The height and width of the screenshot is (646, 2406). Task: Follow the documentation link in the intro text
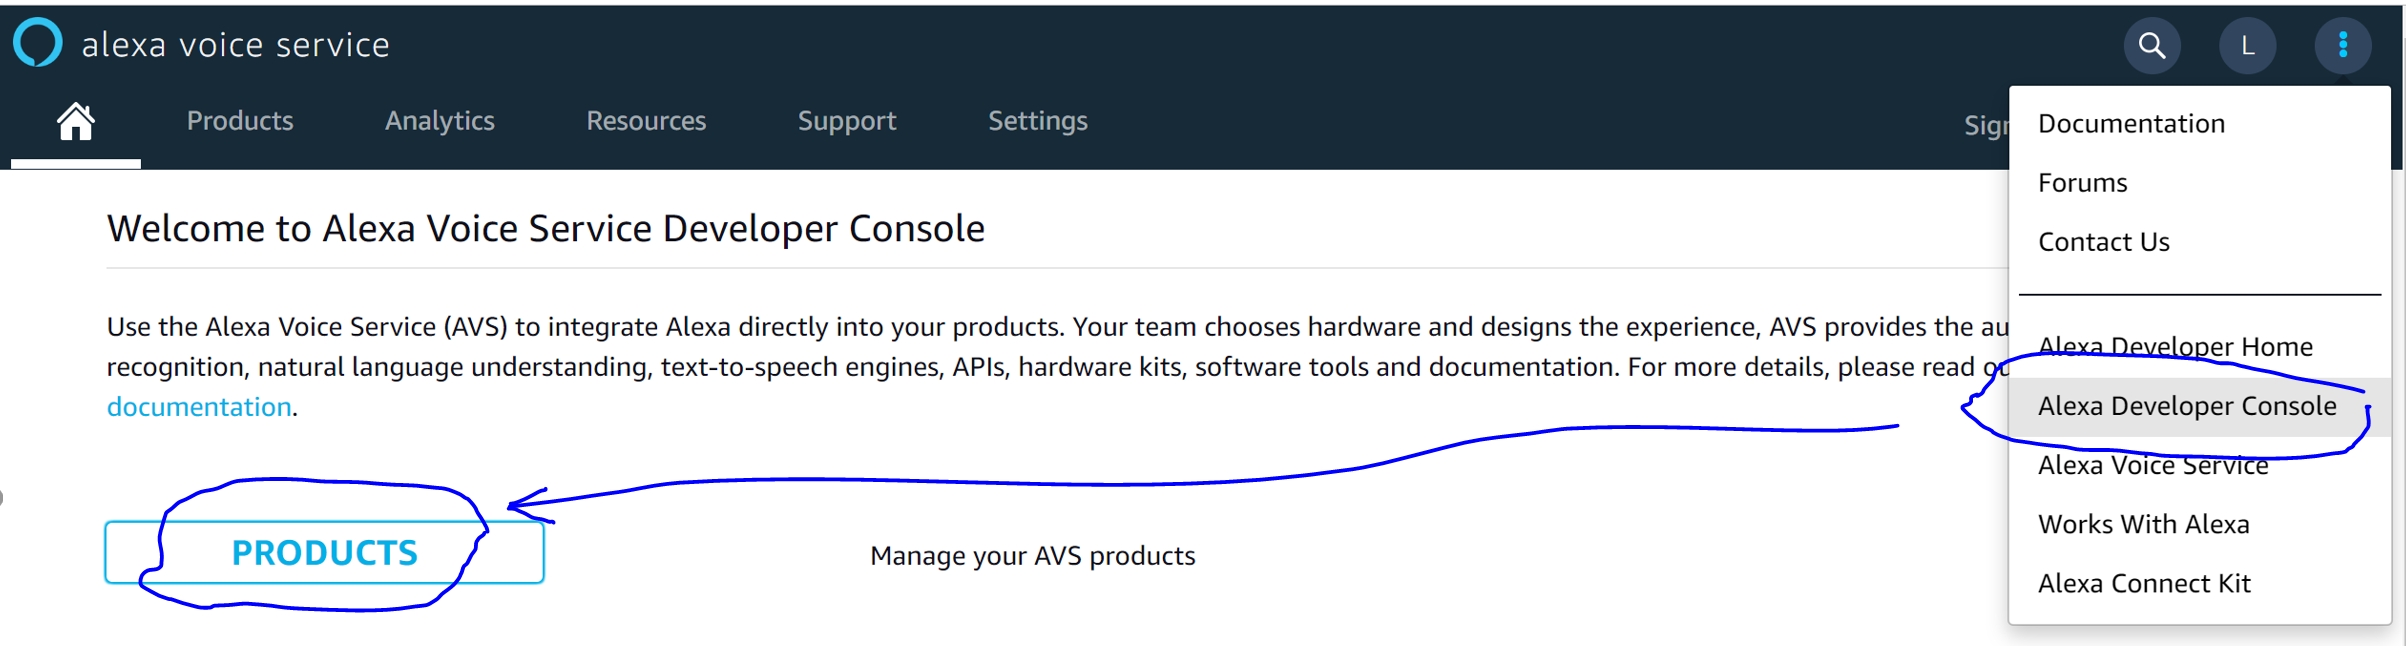tap(199, 407)
